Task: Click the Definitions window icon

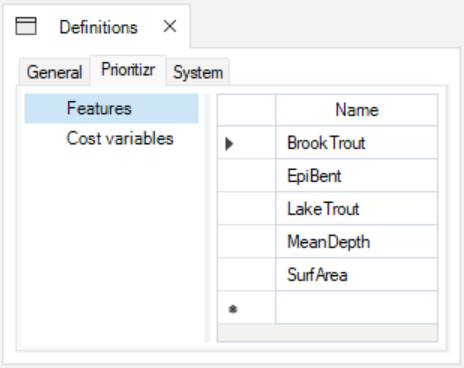Action: (x=26, y=26)
